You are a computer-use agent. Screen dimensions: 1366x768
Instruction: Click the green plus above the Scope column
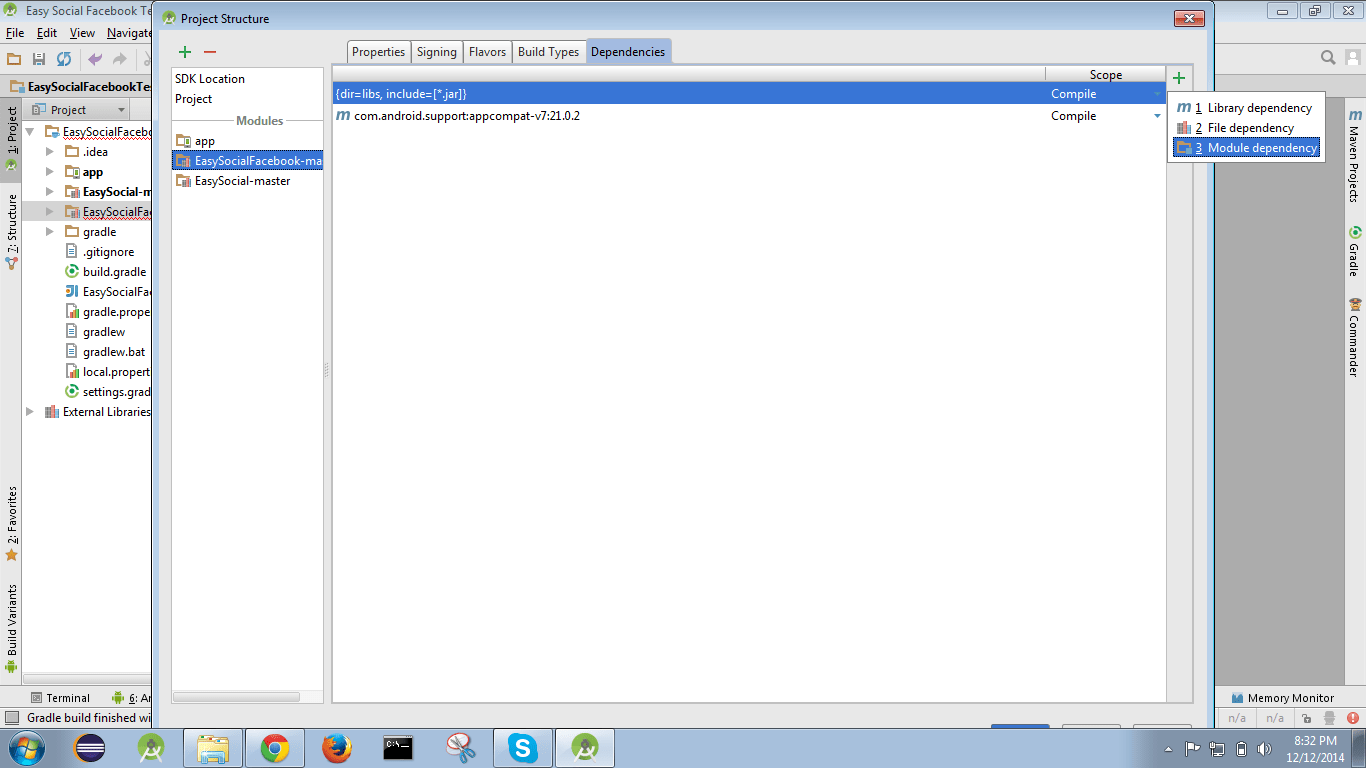point(1179,78)
